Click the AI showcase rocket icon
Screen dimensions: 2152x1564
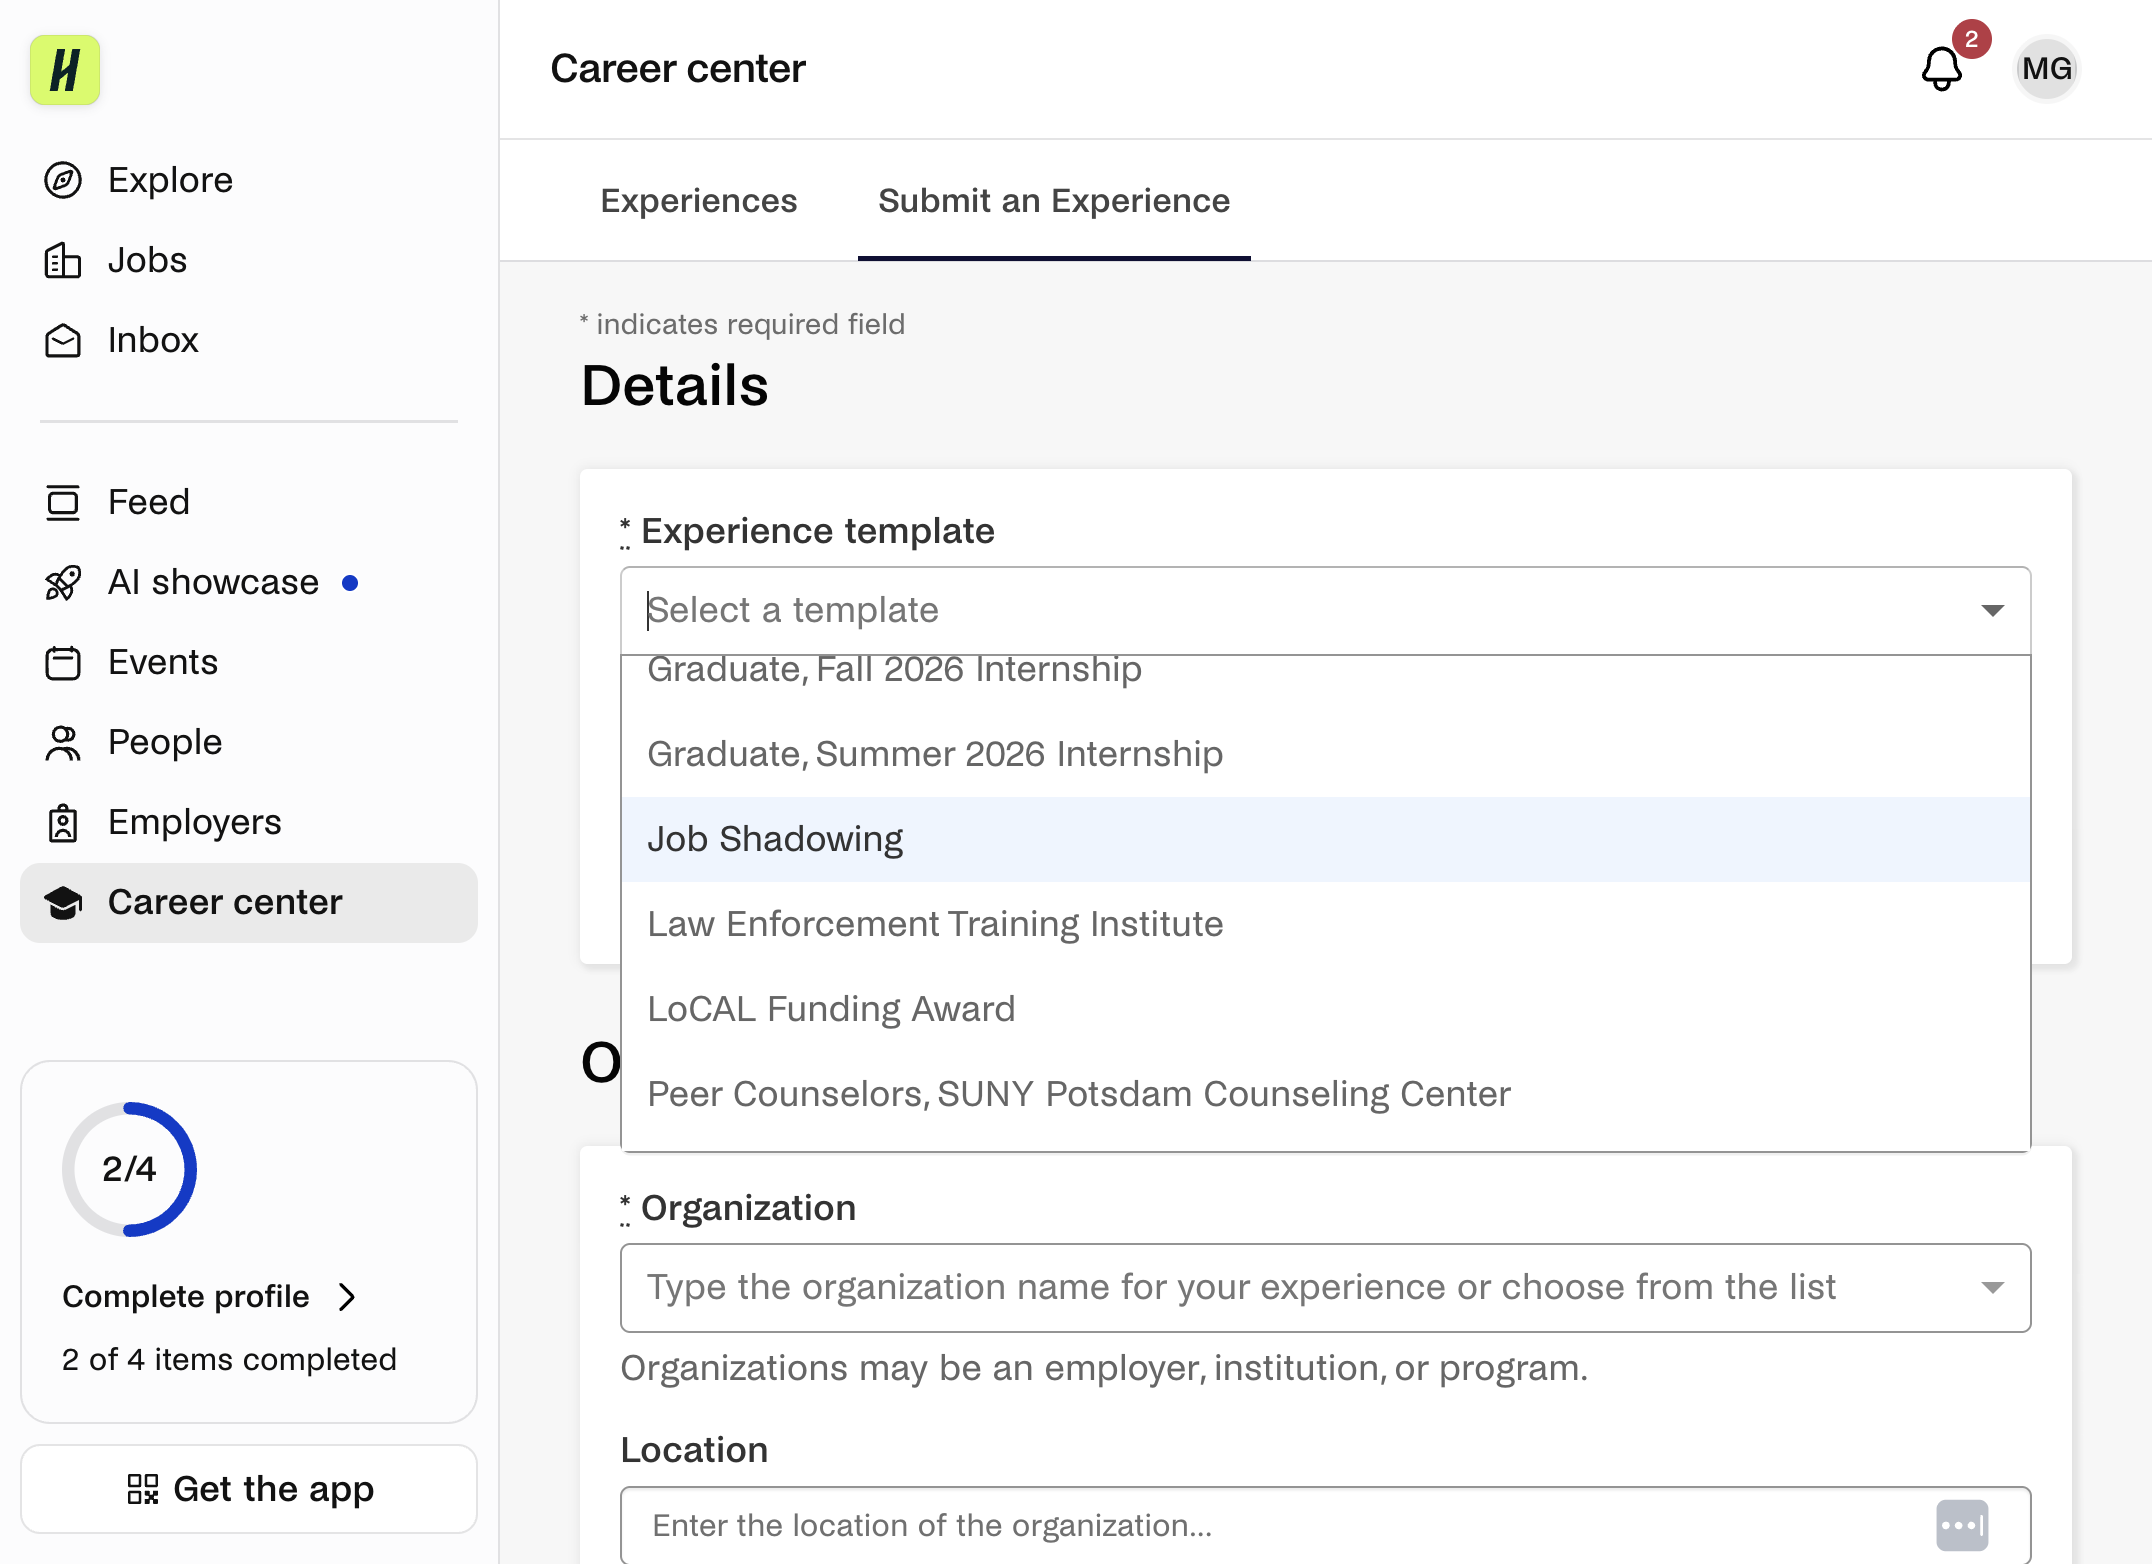63,582
